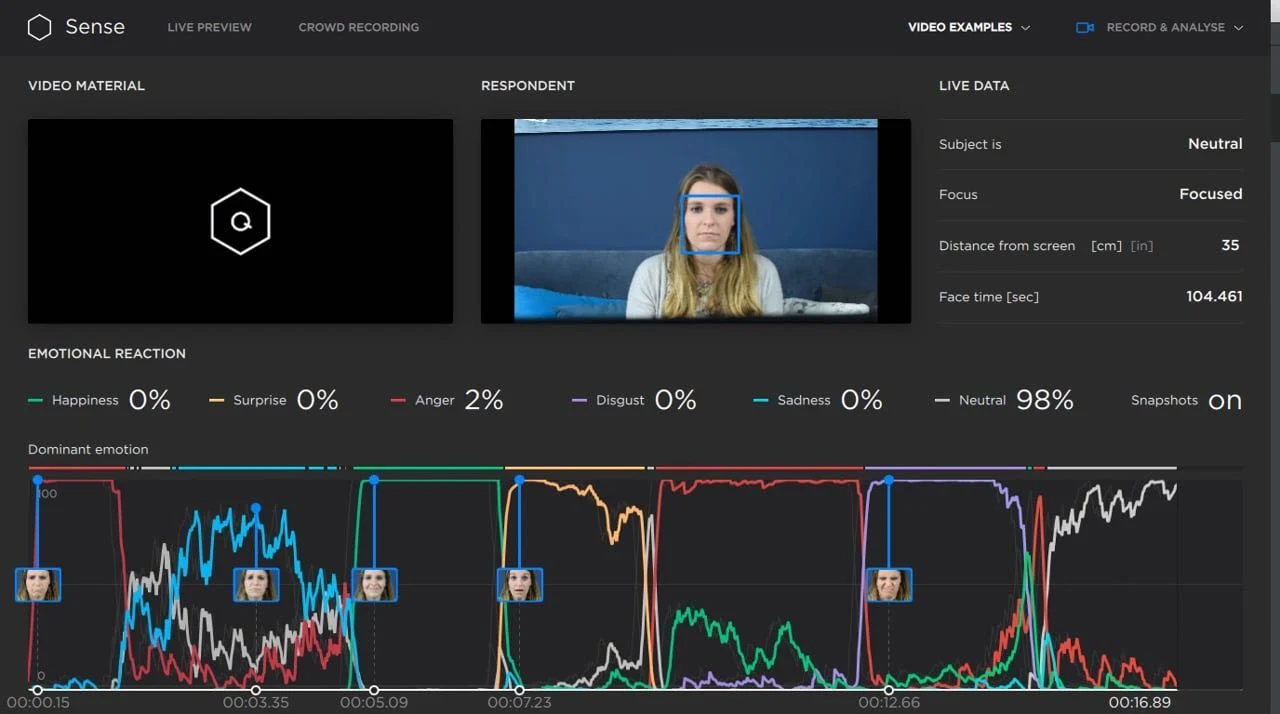This screenshot has width=1280, height=714.
Task: Select the snapshot thumbnail at 00:12.66
Action: coord(889,585)
